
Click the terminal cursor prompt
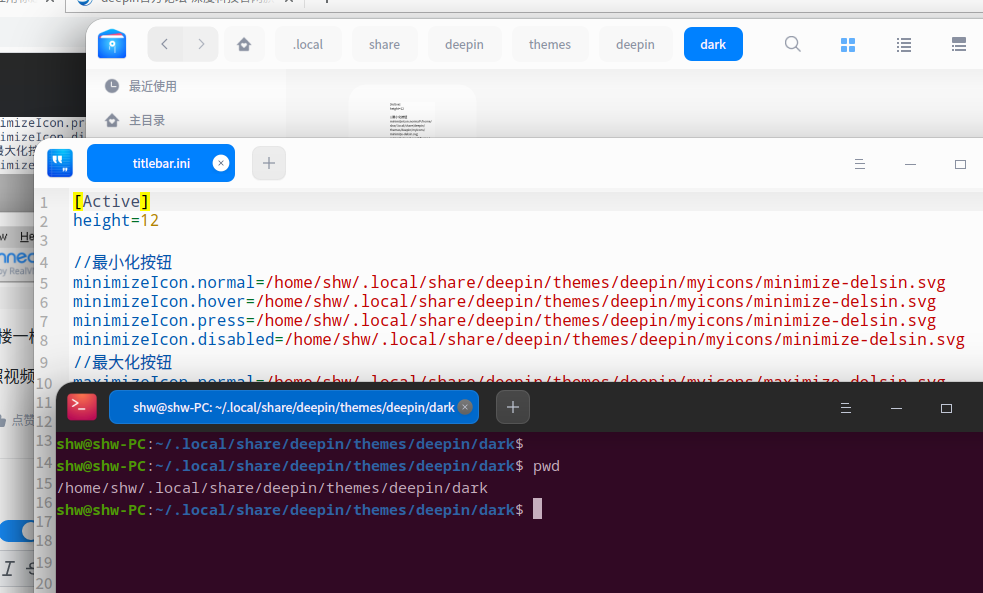(537, 509)
